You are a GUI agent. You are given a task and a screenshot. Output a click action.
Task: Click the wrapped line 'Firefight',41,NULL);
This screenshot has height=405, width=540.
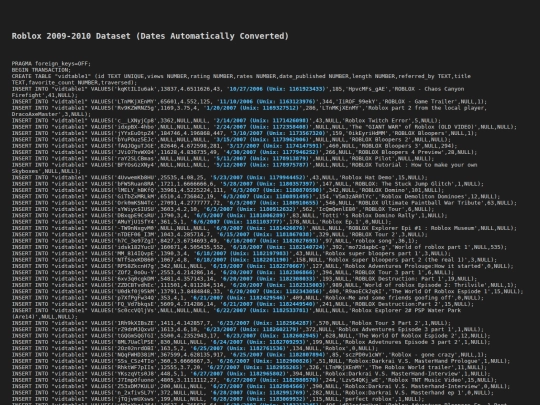point(45,95)
